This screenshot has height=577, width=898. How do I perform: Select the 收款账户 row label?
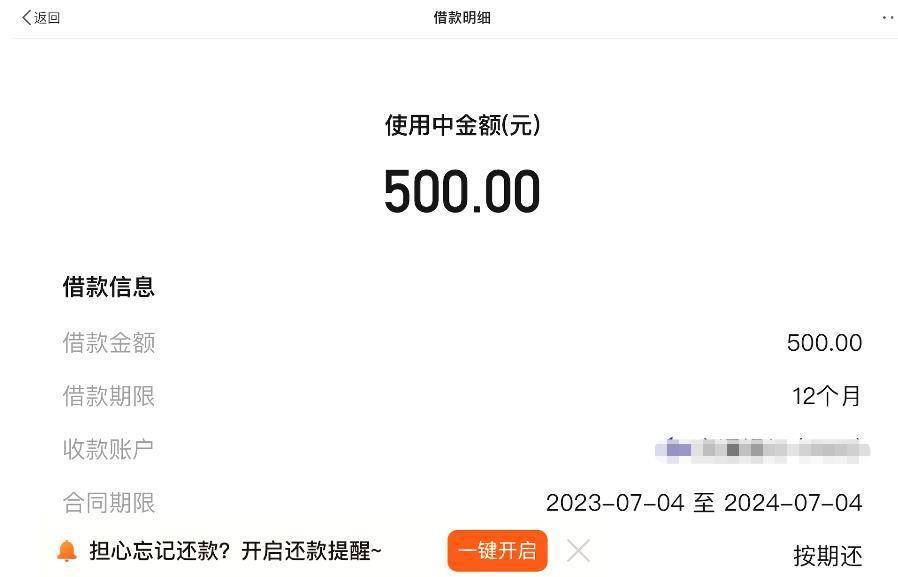(109, 449)
